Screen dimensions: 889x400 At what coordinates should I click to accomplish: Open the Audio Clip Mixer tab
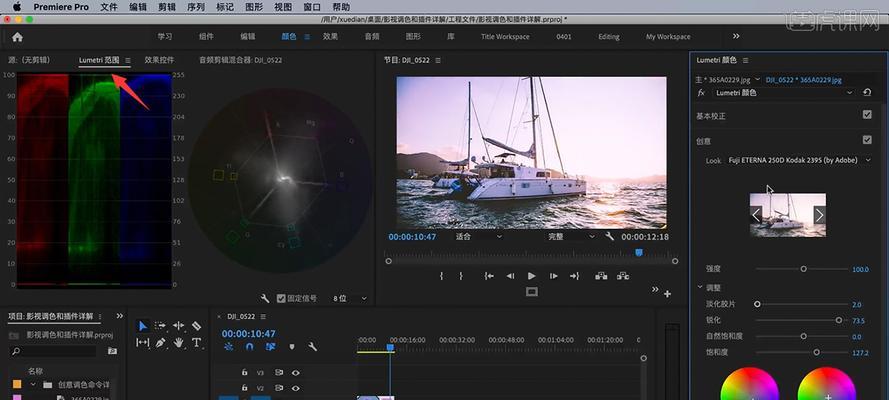click(x=240, y=59)
